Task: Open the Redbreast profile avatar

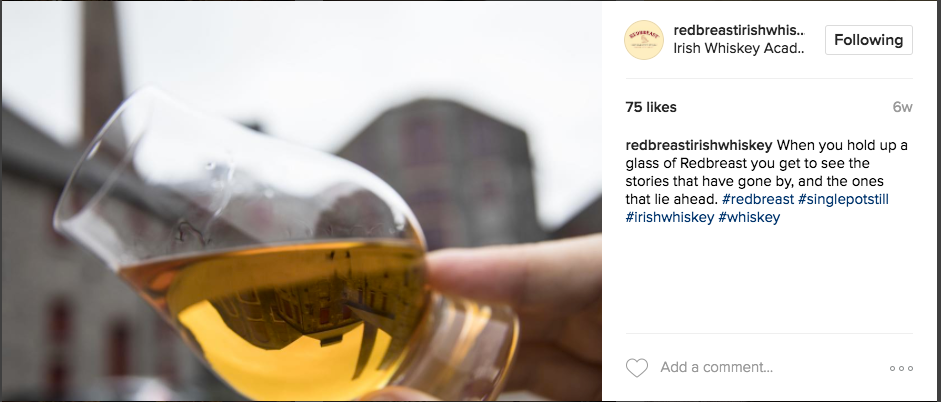Action: tap(644, 40)
